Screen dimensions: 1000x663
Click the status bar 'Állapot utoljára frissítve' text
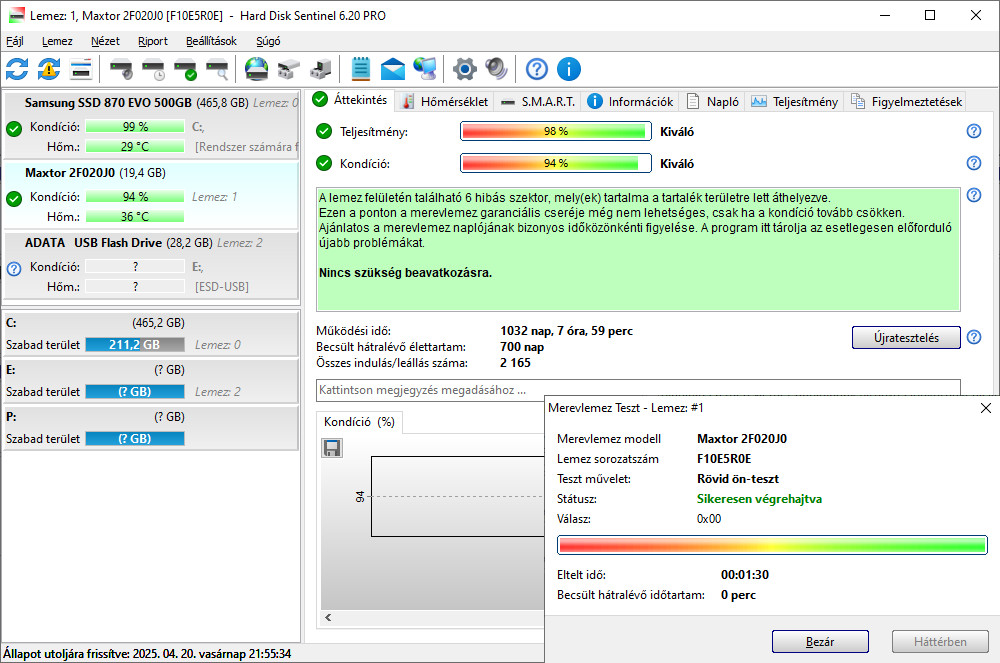147,653
